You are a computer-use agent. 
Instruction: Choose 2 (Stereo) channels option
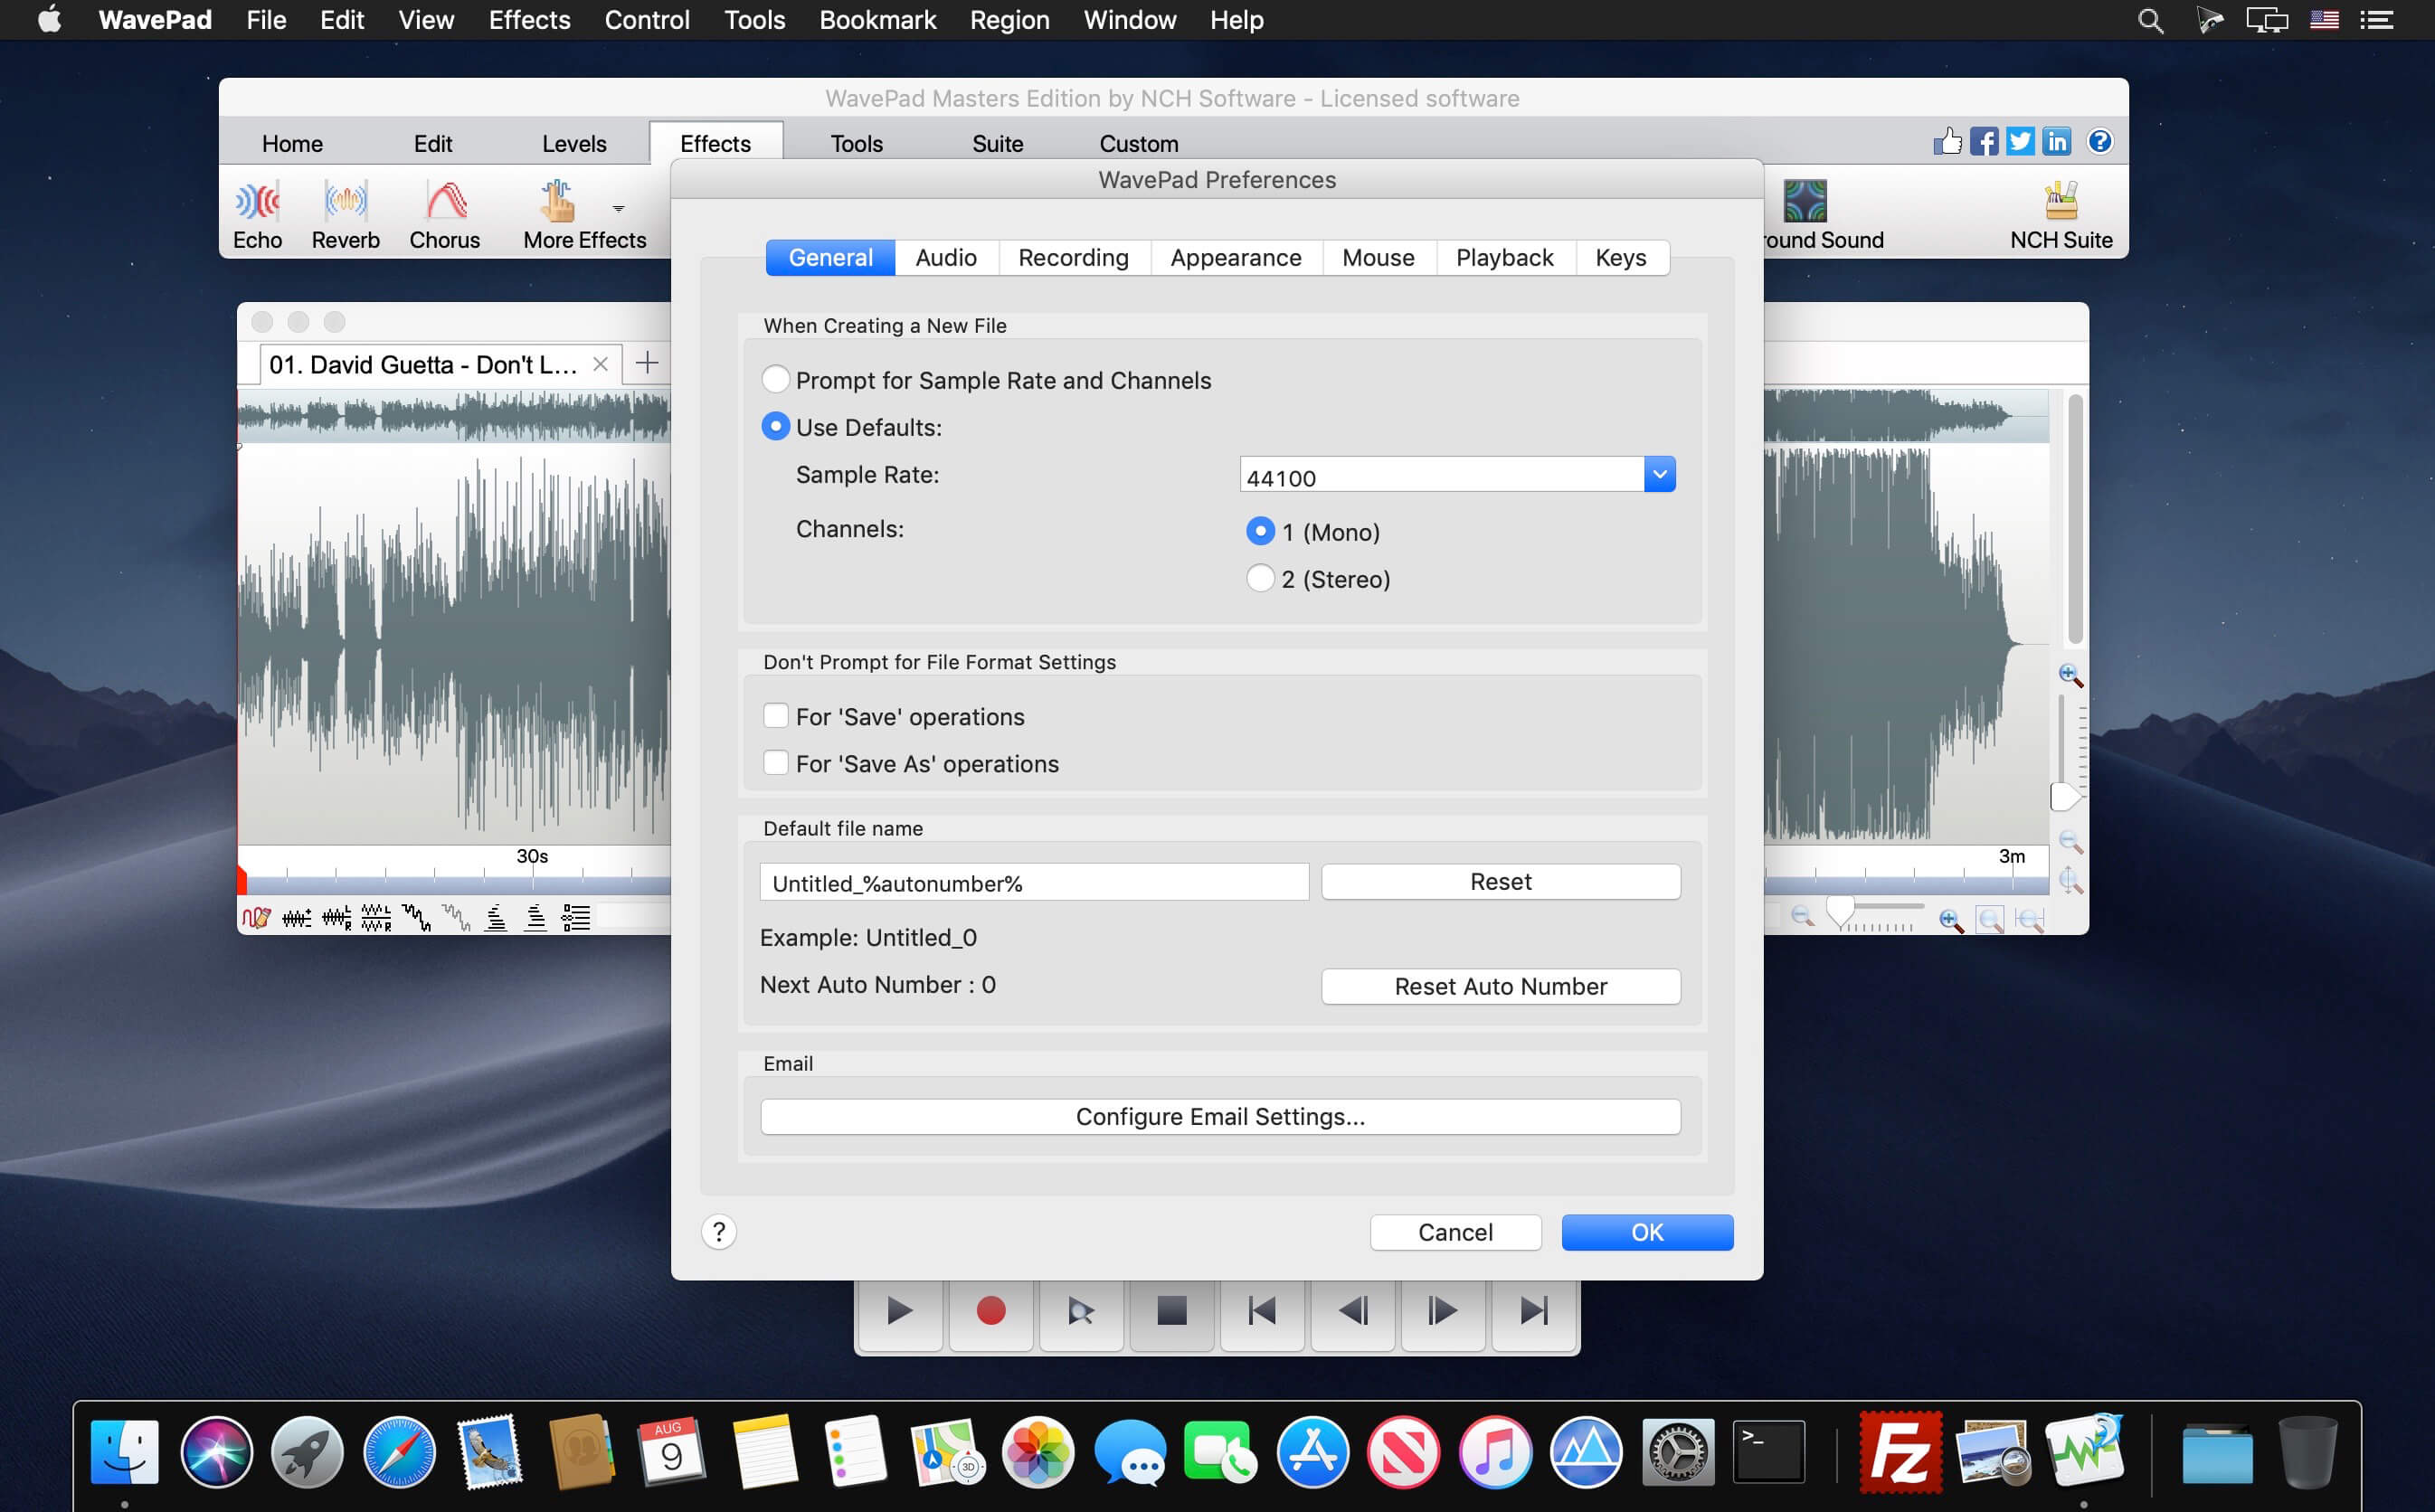click(1260, 579)
